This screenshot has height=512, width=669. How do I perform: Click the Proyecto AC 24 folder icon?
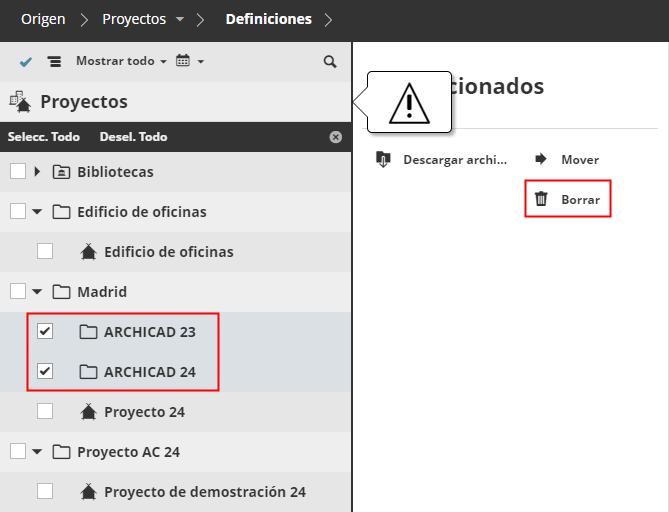coord(61,452)
